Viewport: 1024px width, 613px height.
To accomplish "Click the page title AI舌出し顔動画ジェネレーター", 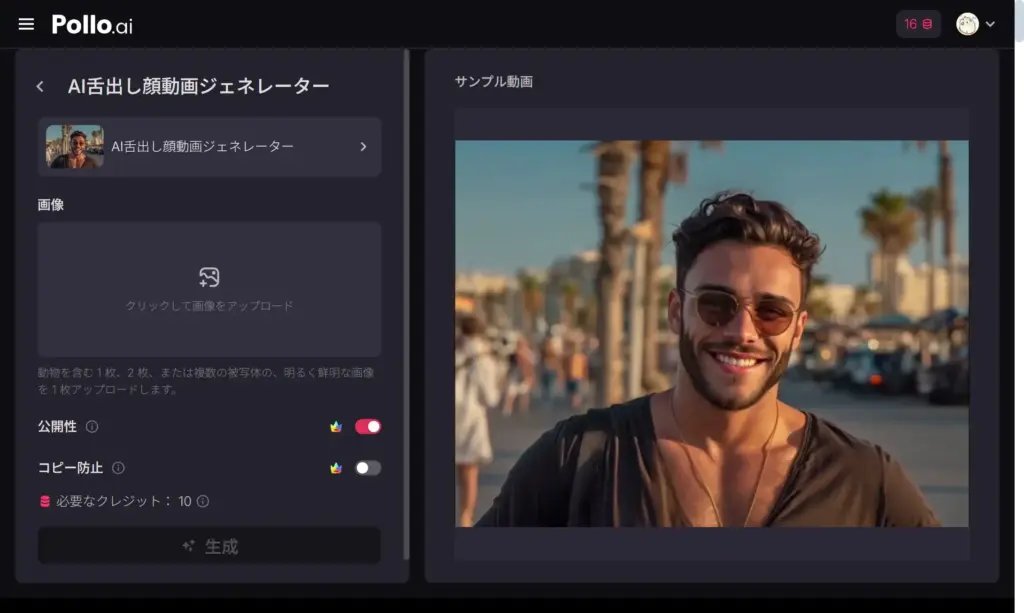I will pyautogui.click(x=199, y=86).
